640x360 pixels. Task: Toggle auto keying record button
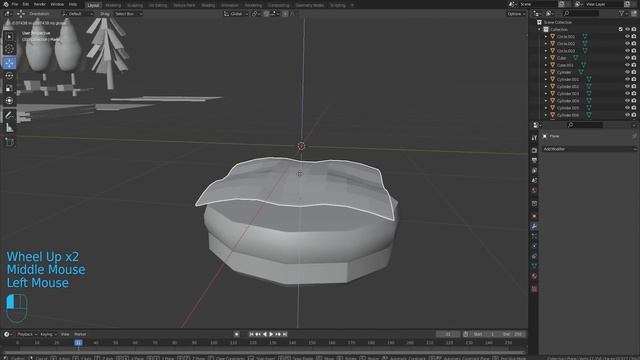point(236,334)
